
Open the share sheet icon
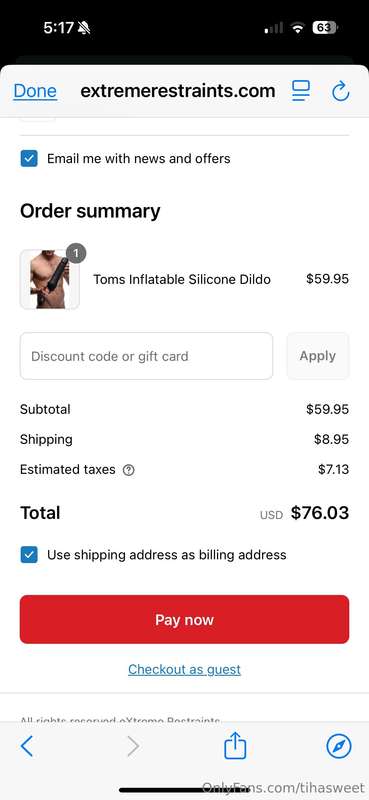(235, 745)
